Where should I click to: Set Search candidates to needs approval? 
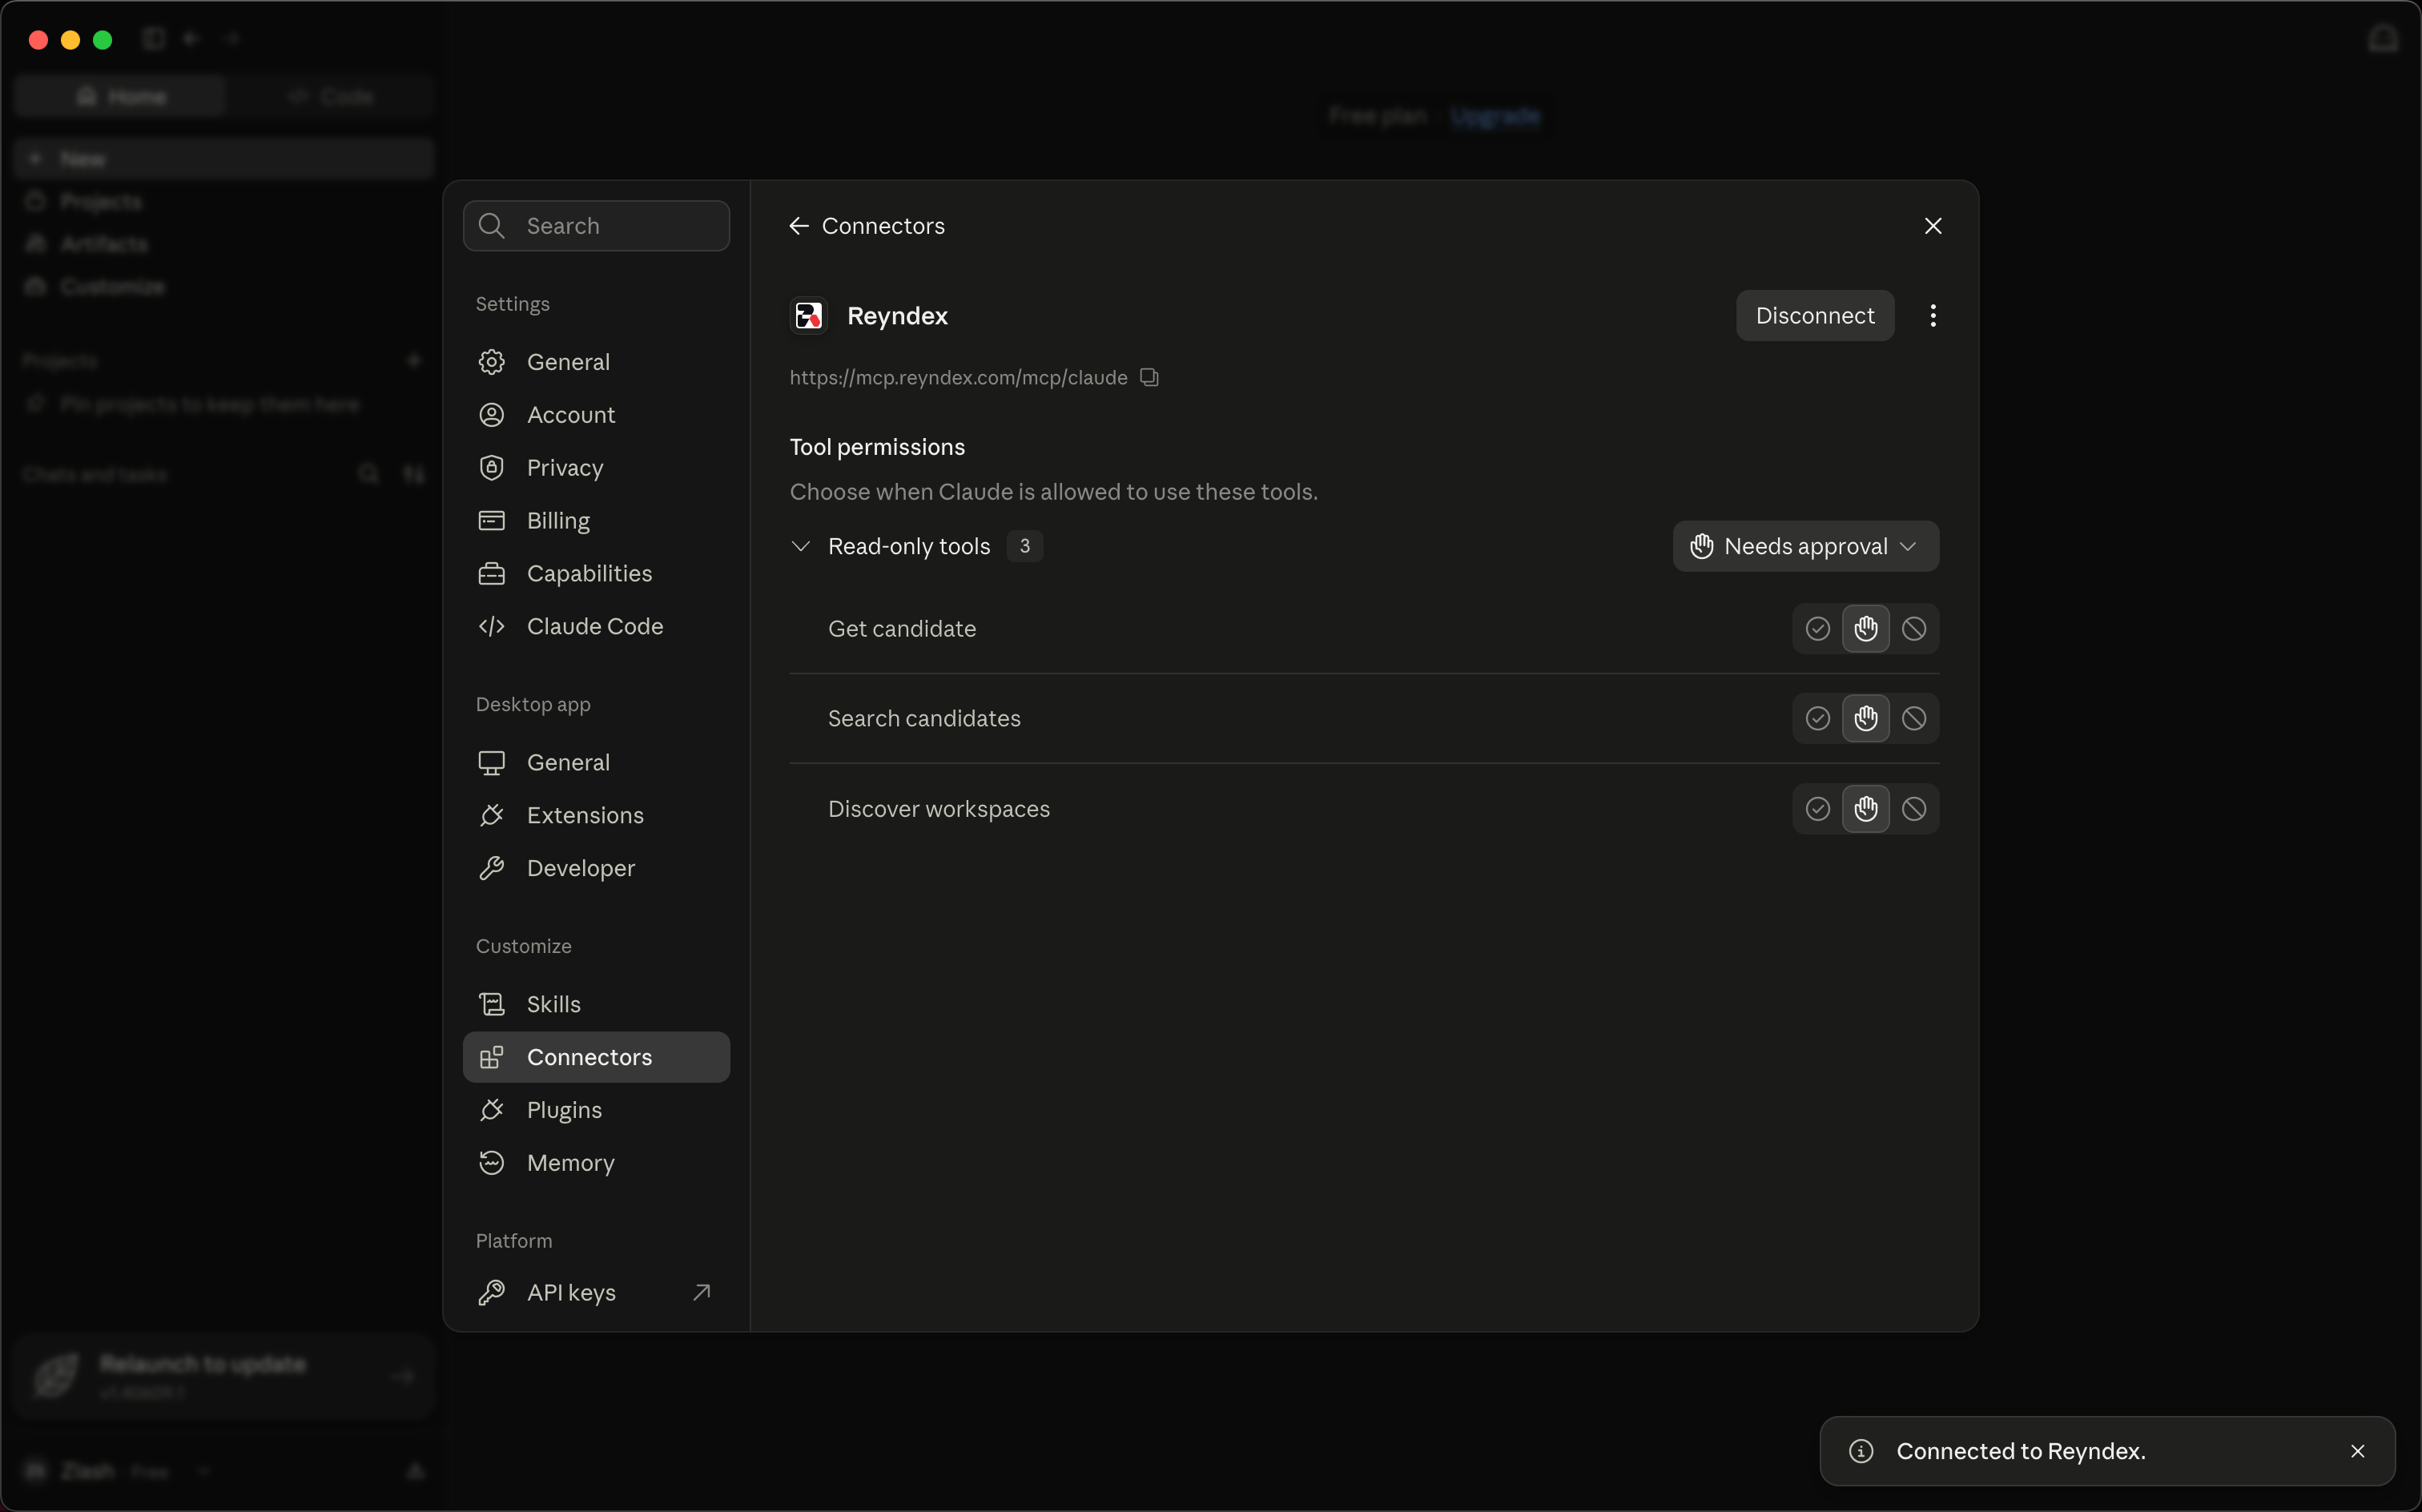pyautogui.click(x=1865, y=719)
